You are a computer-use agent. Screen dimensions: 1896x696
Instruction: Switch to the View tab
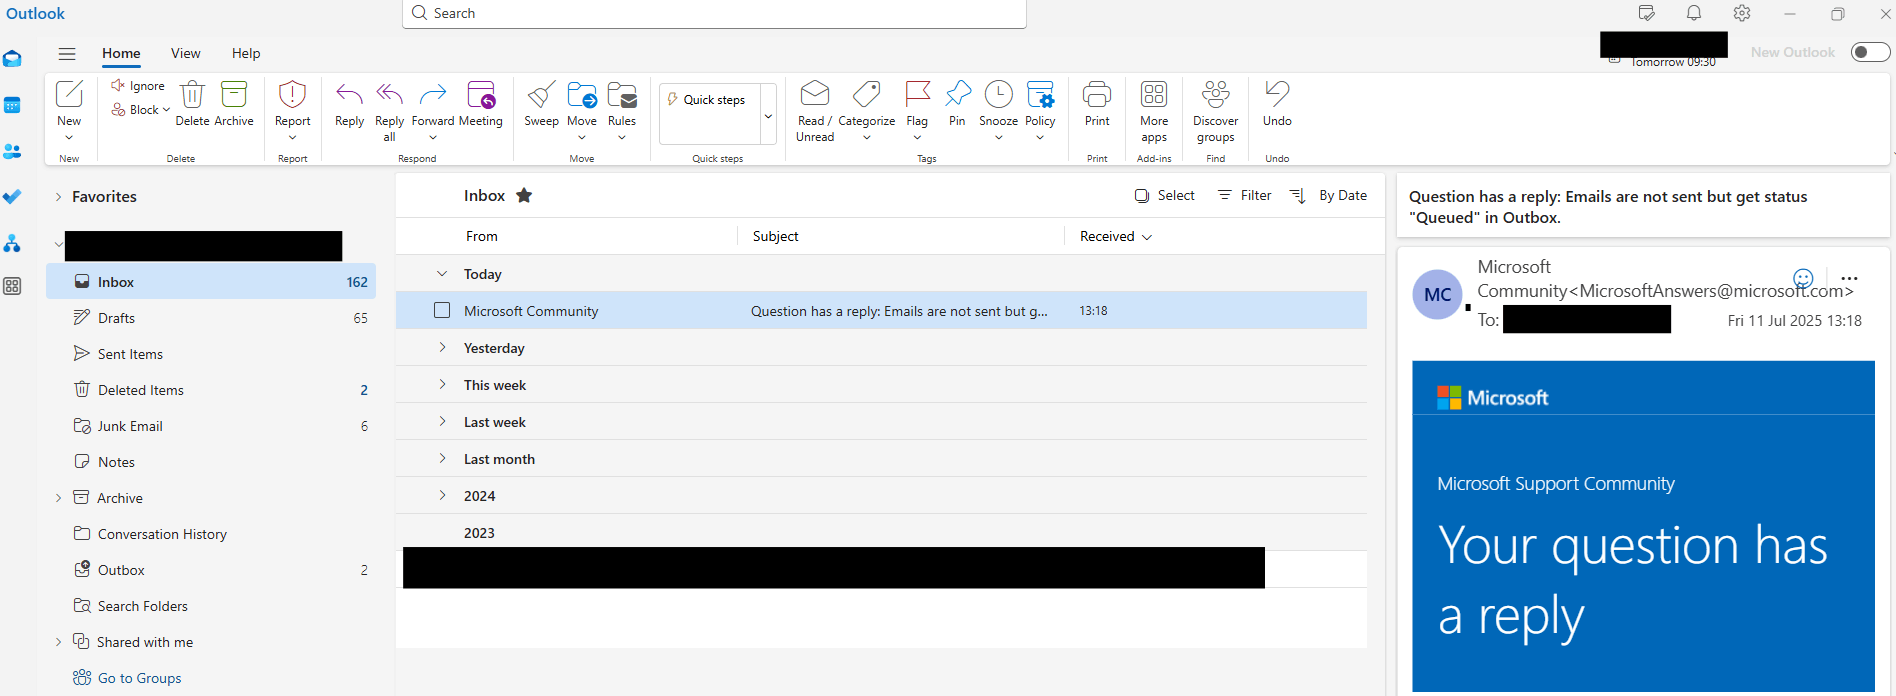pos(185,54)
